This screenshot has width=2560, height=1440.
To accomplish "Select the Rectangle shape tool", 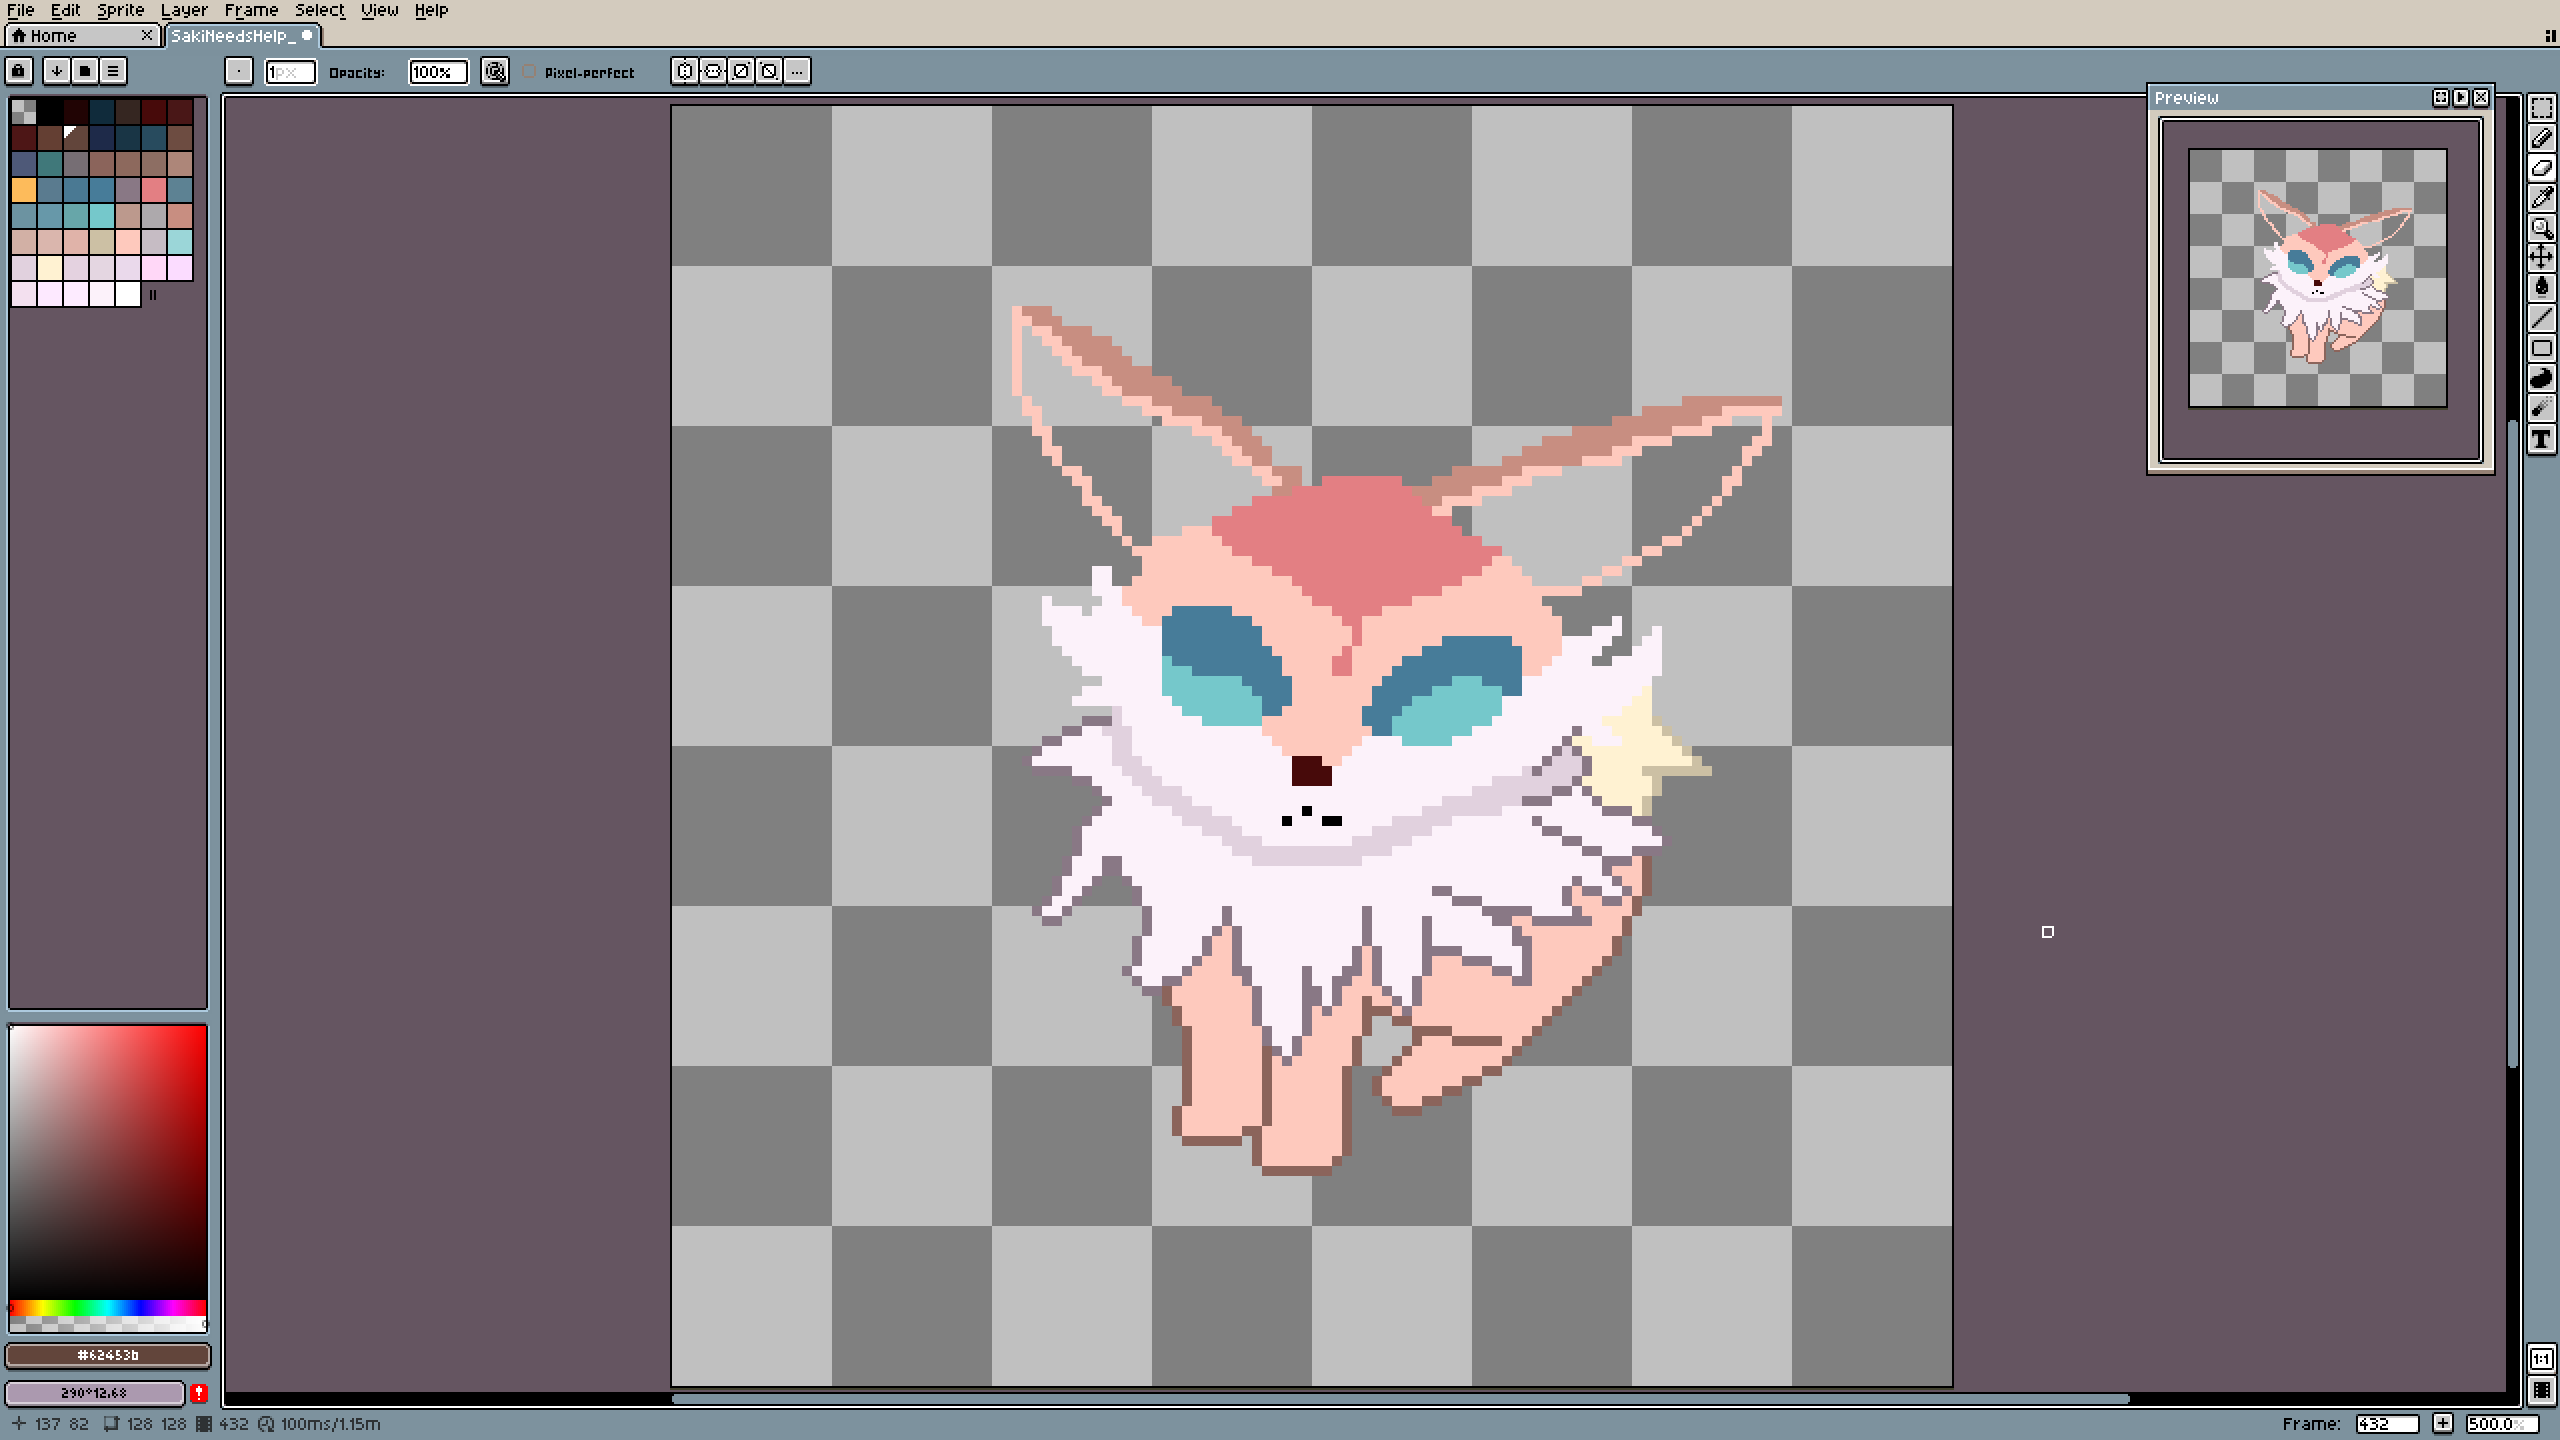I will [2541, 348].
